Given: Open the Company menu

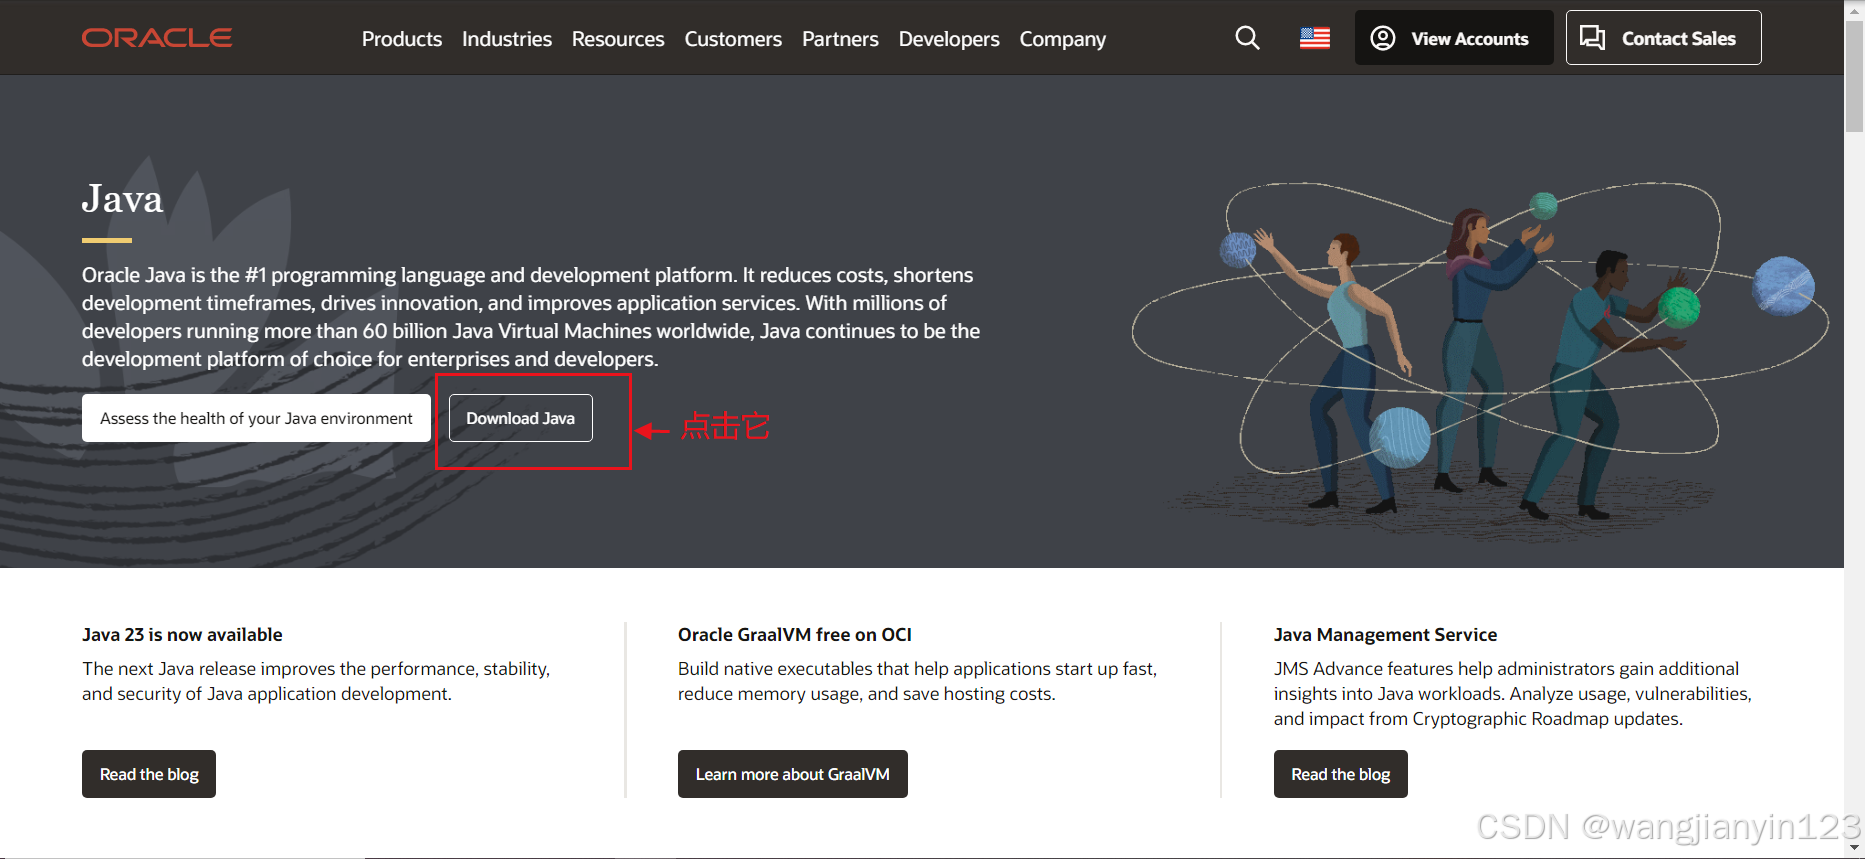Looking at the screenshot, I should coord(1063,39).
